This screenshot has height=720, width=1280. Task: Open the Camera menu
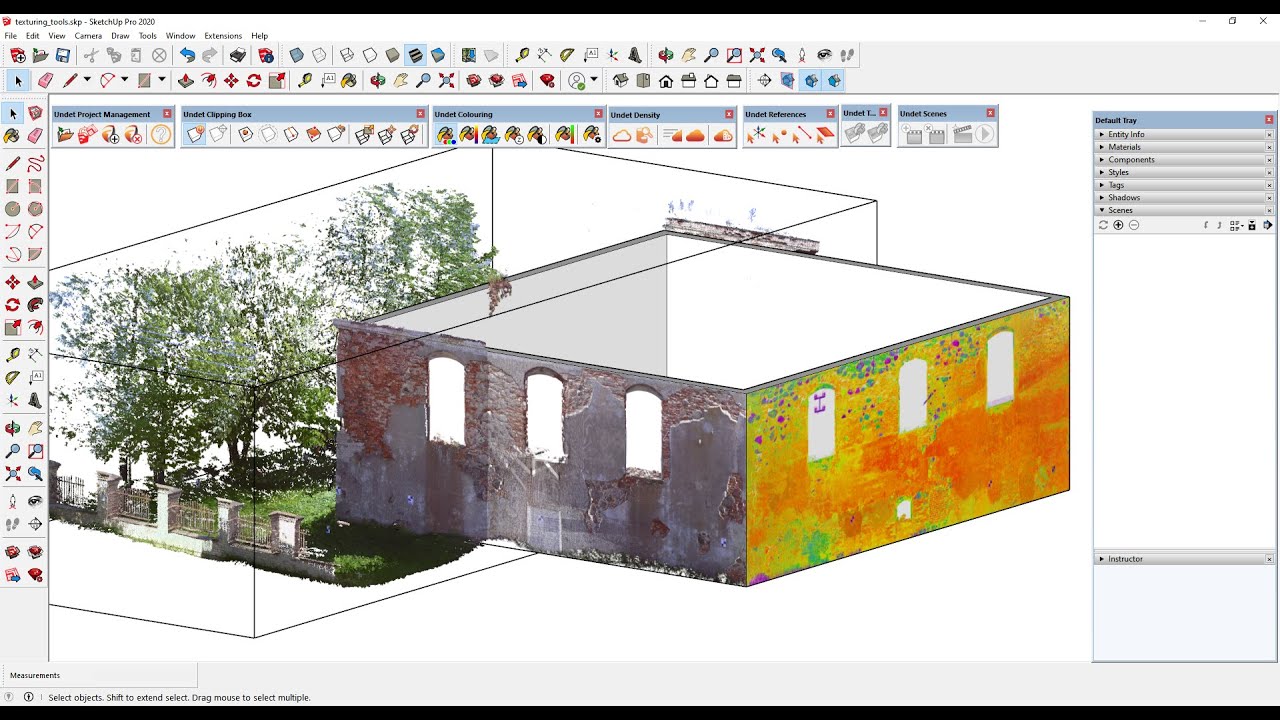(x=88, y=36)
